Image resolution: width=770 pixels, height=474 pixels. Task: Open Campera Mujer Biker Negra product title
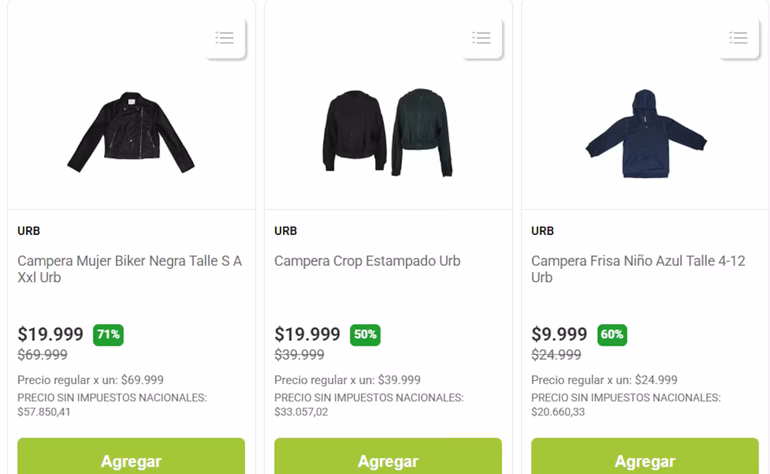130,269
